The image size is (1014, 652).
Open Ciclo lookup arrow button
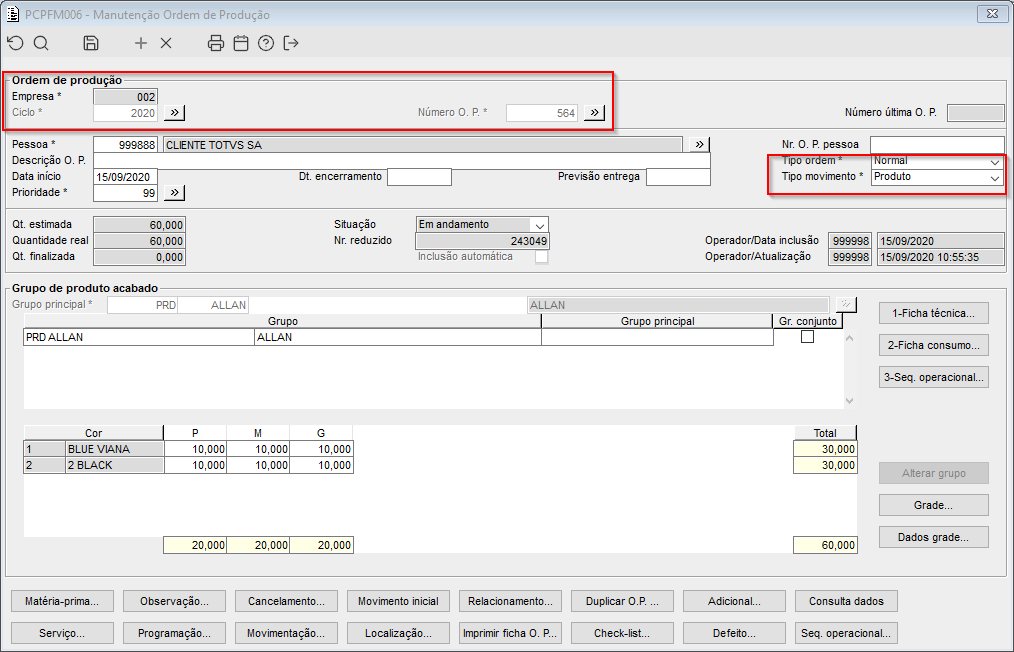pyautogui.click(x=175, y=113)
